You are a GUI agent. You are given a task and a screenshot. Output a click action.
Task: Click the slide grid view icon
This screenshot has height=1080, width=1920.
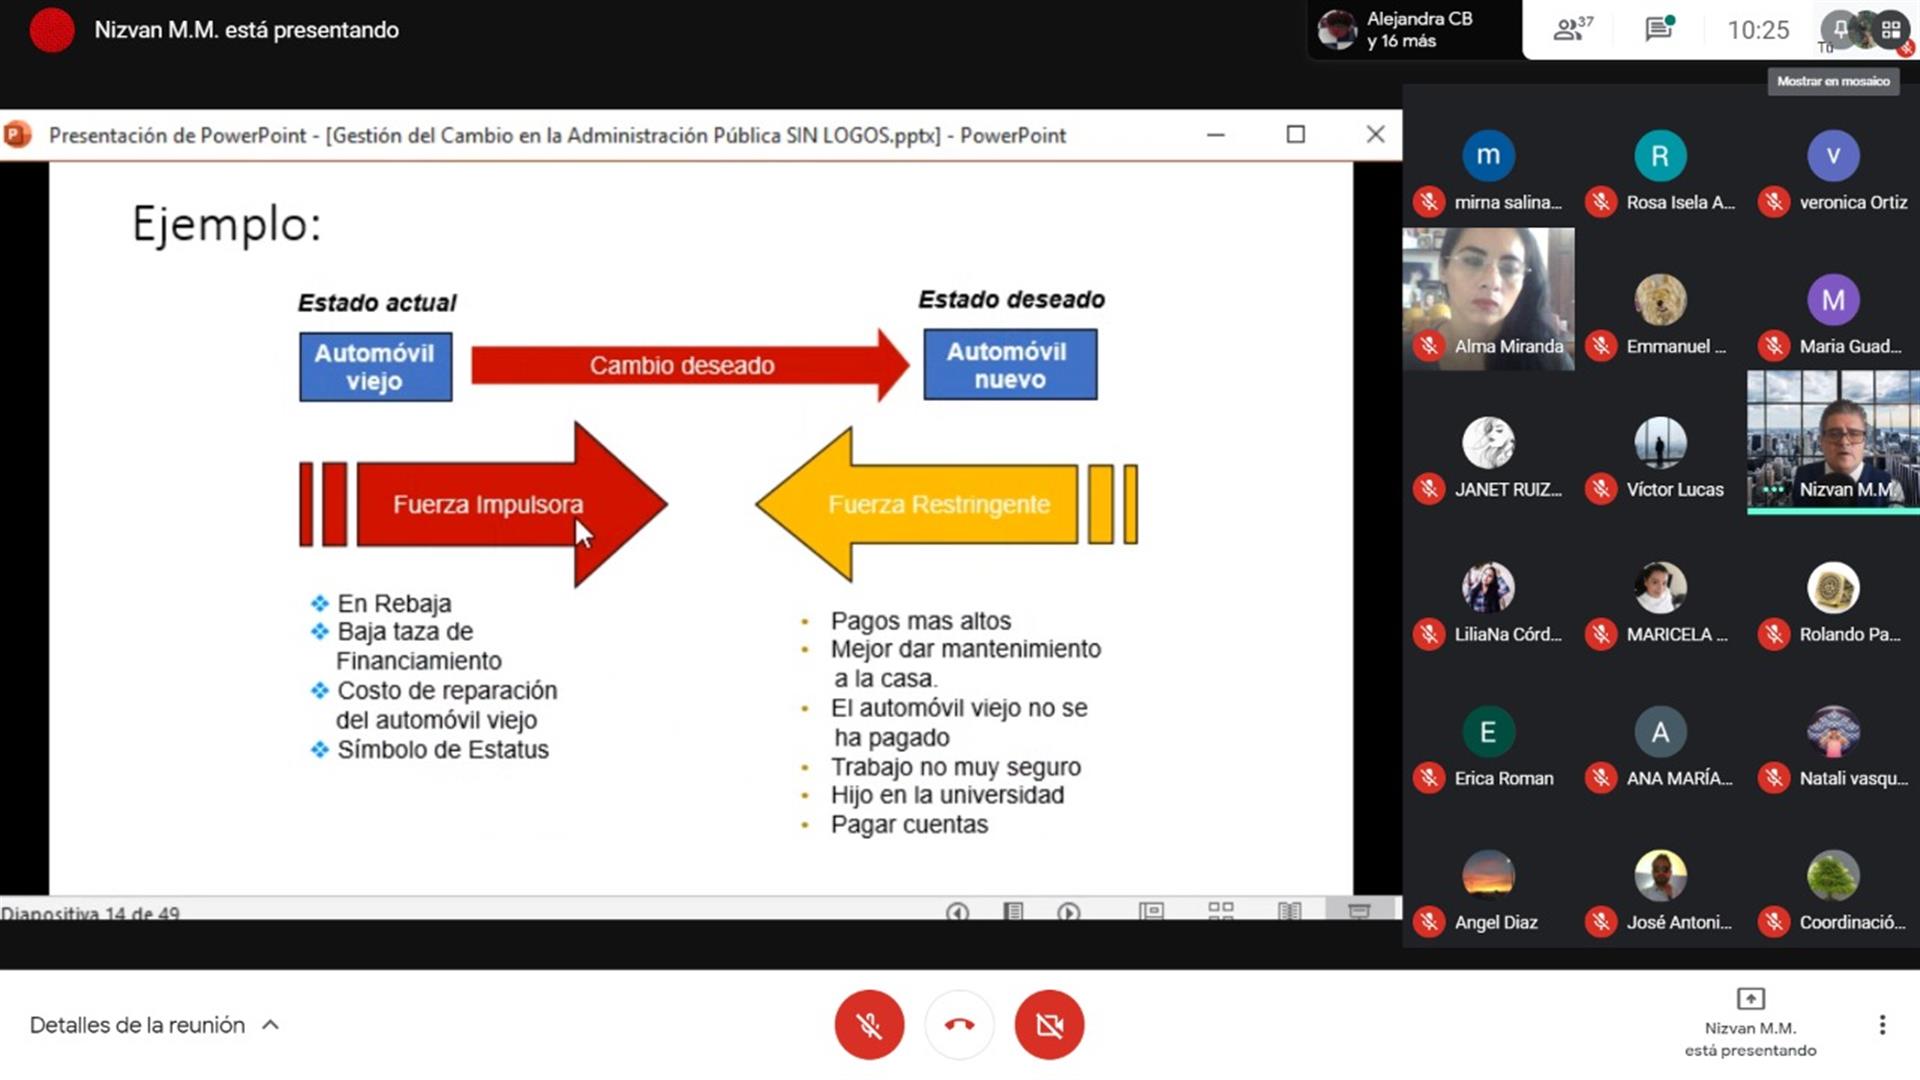[1218, 910]
